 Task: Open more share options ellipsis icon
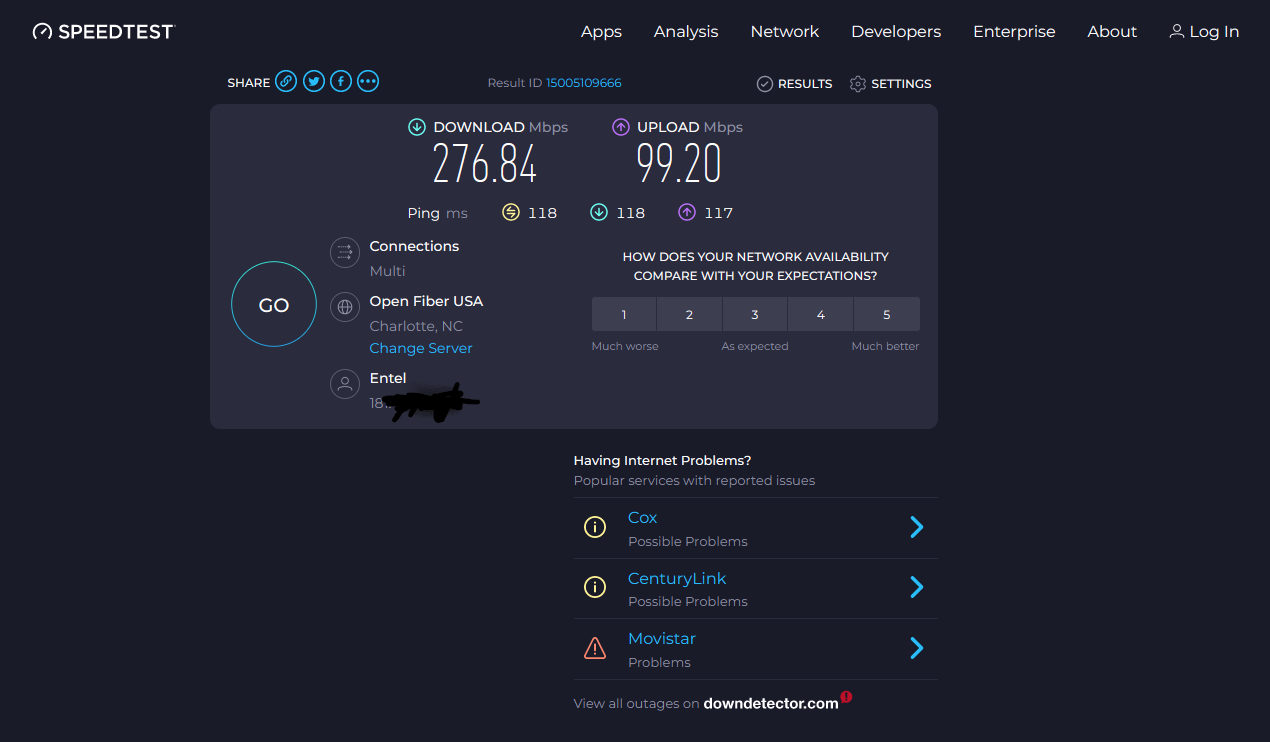coord(368,82)
